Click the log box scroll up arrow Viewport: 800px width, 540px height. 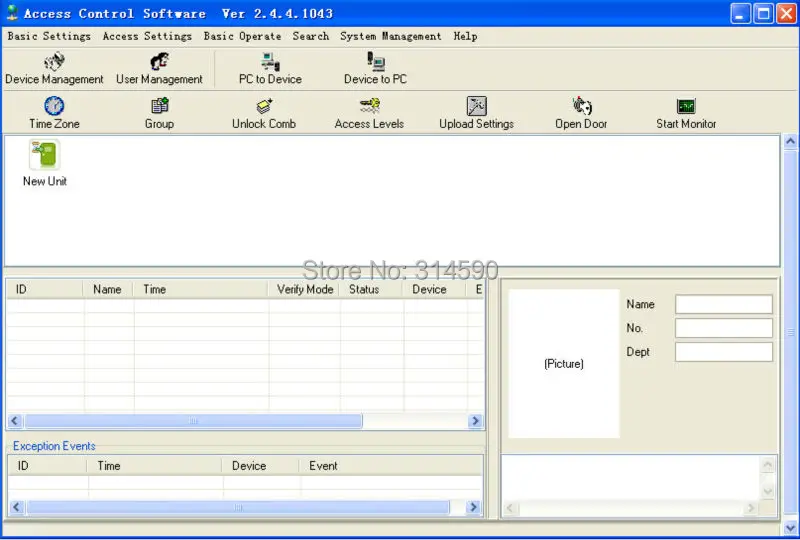click(x=767, y=464)
